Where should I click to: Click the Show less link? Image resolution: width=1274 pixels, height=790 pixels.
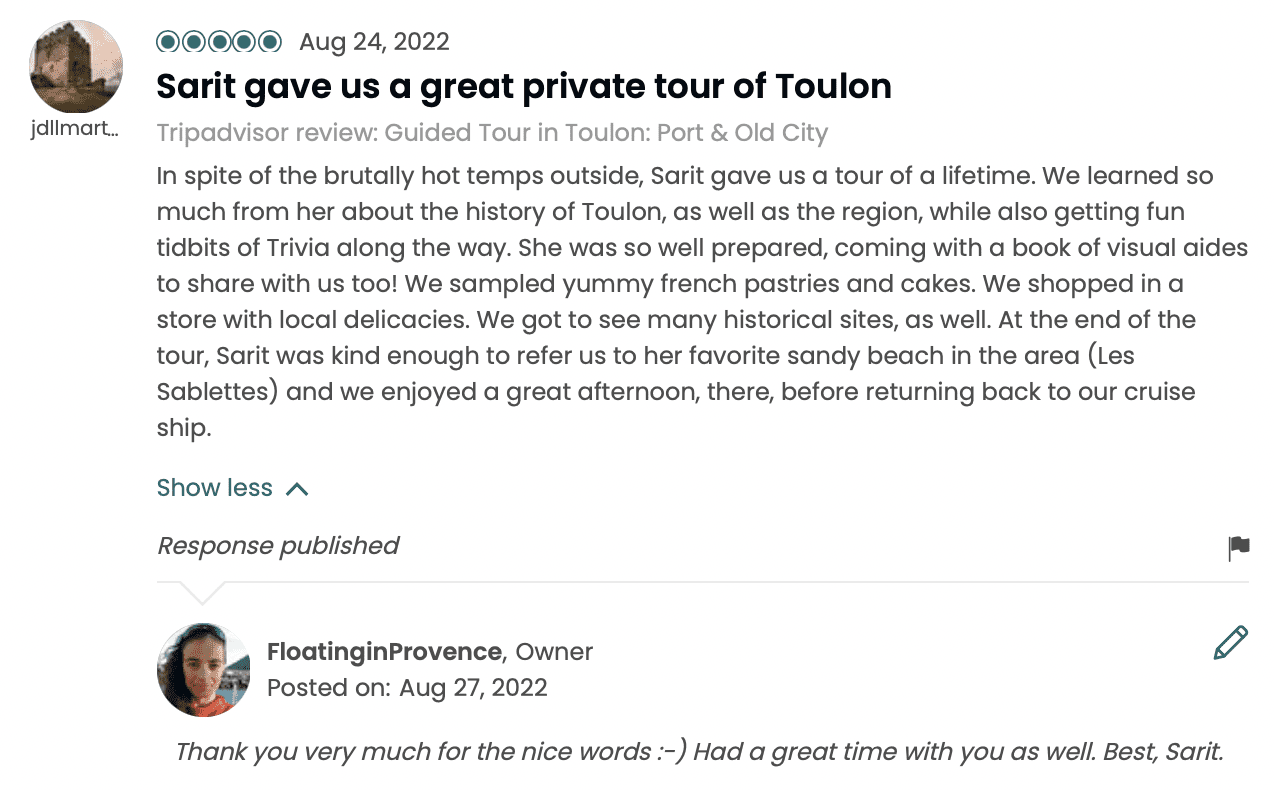pos(215,488)
